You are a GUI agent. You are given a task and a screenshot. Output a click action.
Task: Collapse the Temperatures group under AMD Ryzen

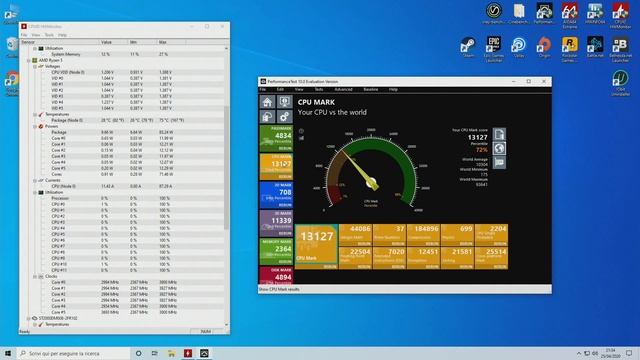(x=35, y=114)
